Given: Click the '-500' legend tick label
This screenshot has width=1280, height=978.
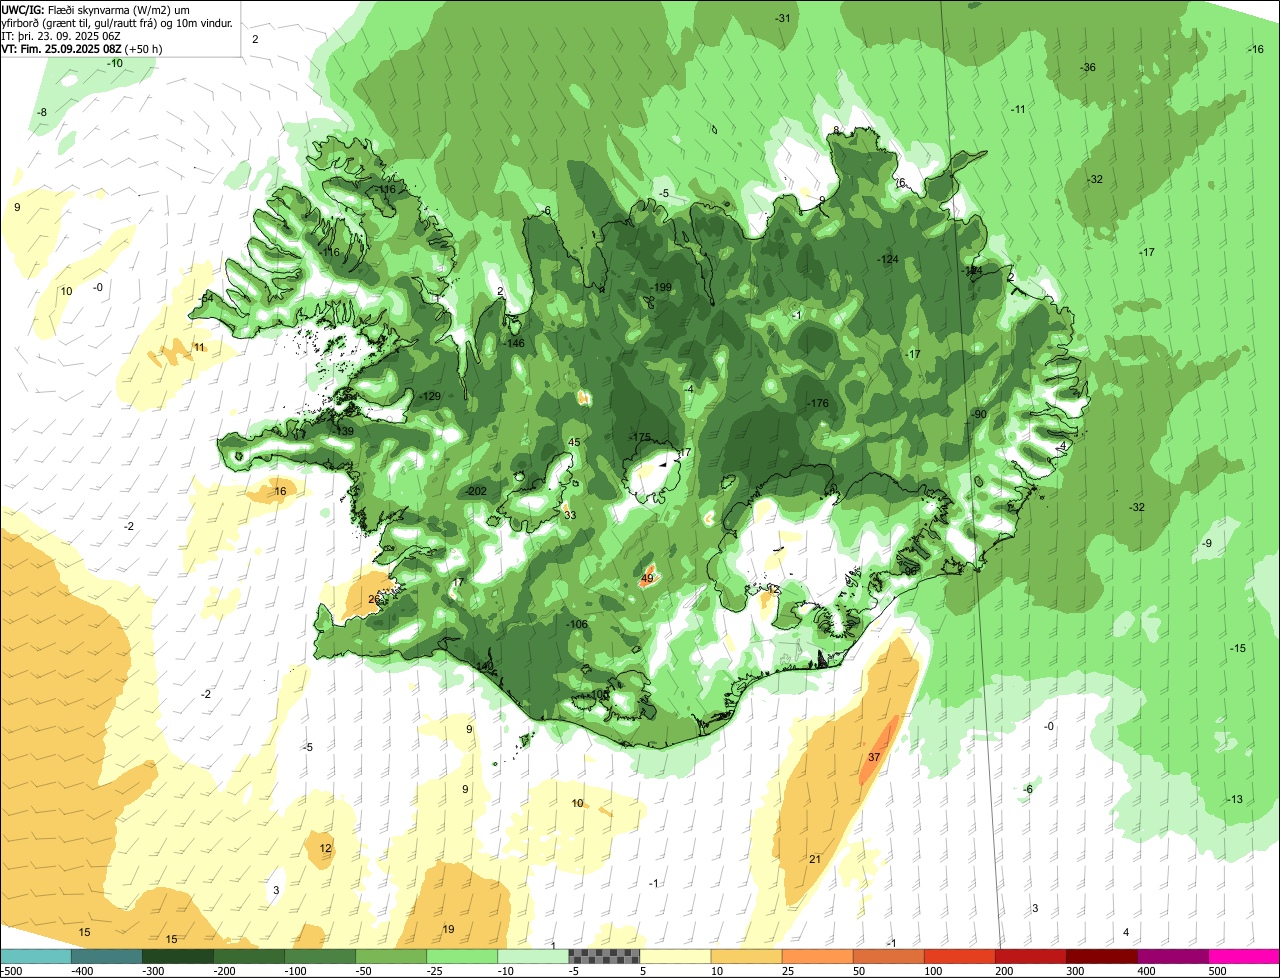Looking at the screenshot, I should tap(11, 970).
